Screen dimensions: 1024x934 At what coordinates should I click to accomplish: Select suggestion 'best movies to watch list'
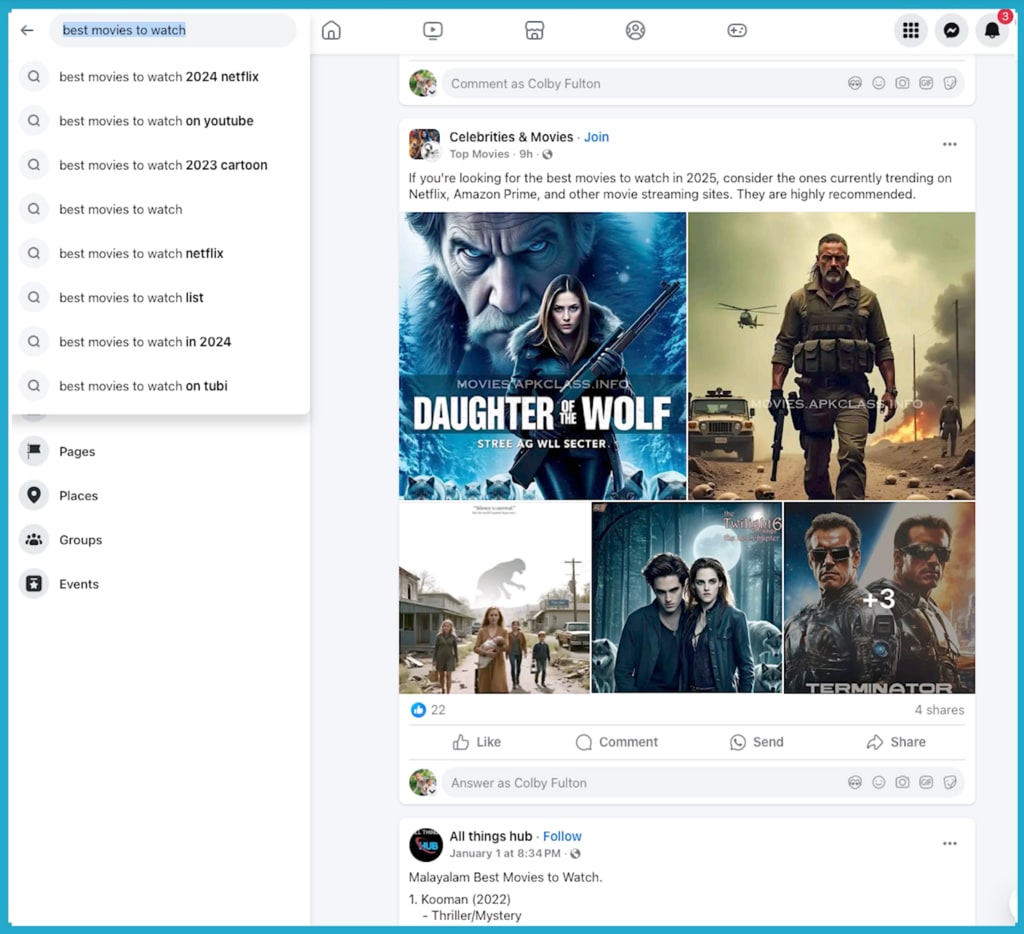160,298
